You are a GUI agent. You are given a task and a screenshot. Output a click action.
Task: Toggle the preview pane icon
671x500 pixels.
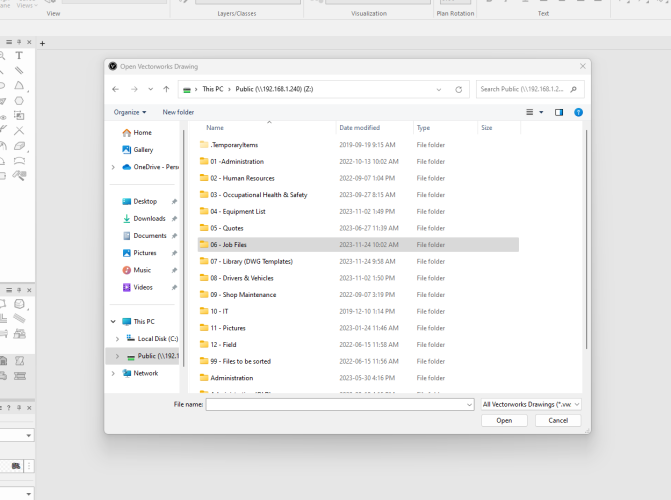pos(559,112)
